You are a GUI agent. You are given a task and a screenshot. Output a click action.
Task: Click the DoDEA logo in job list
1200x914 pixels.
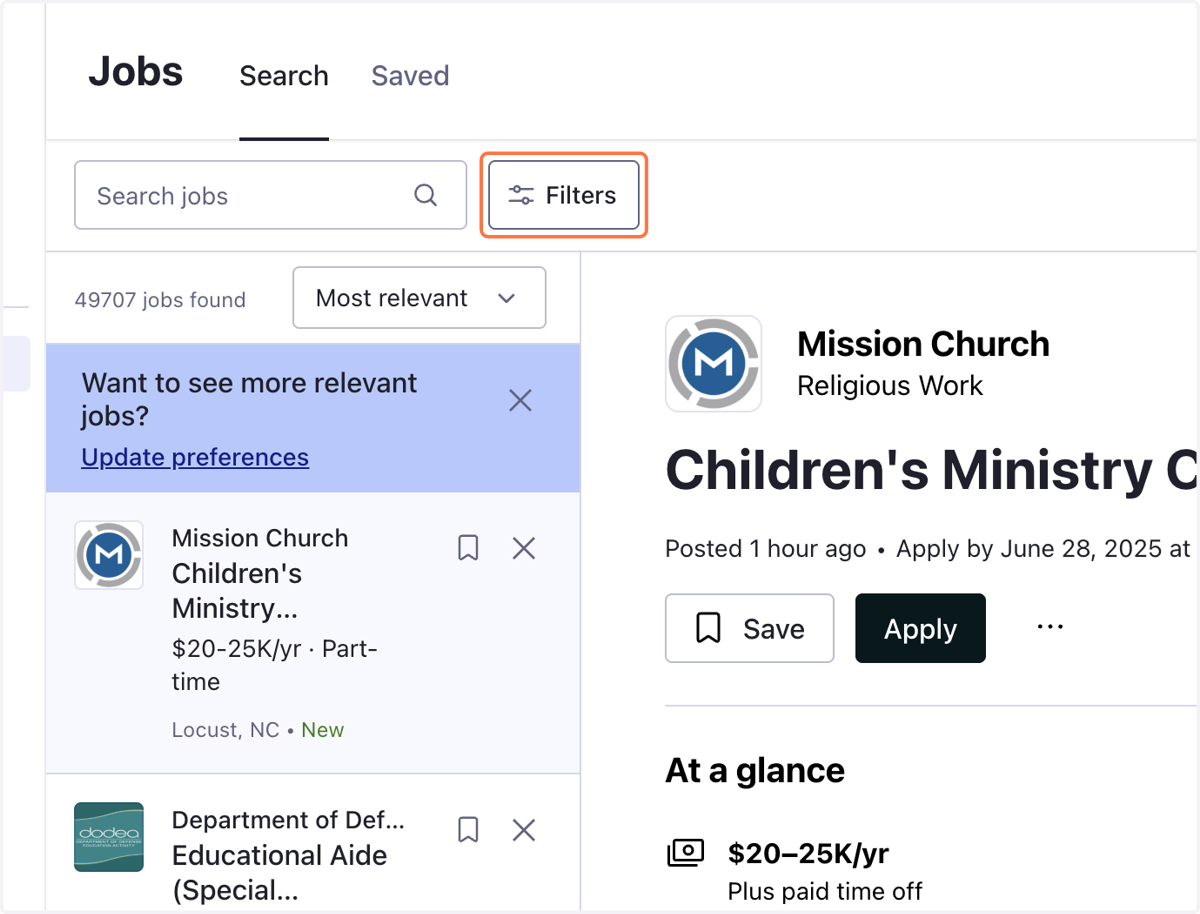[109, 836]
